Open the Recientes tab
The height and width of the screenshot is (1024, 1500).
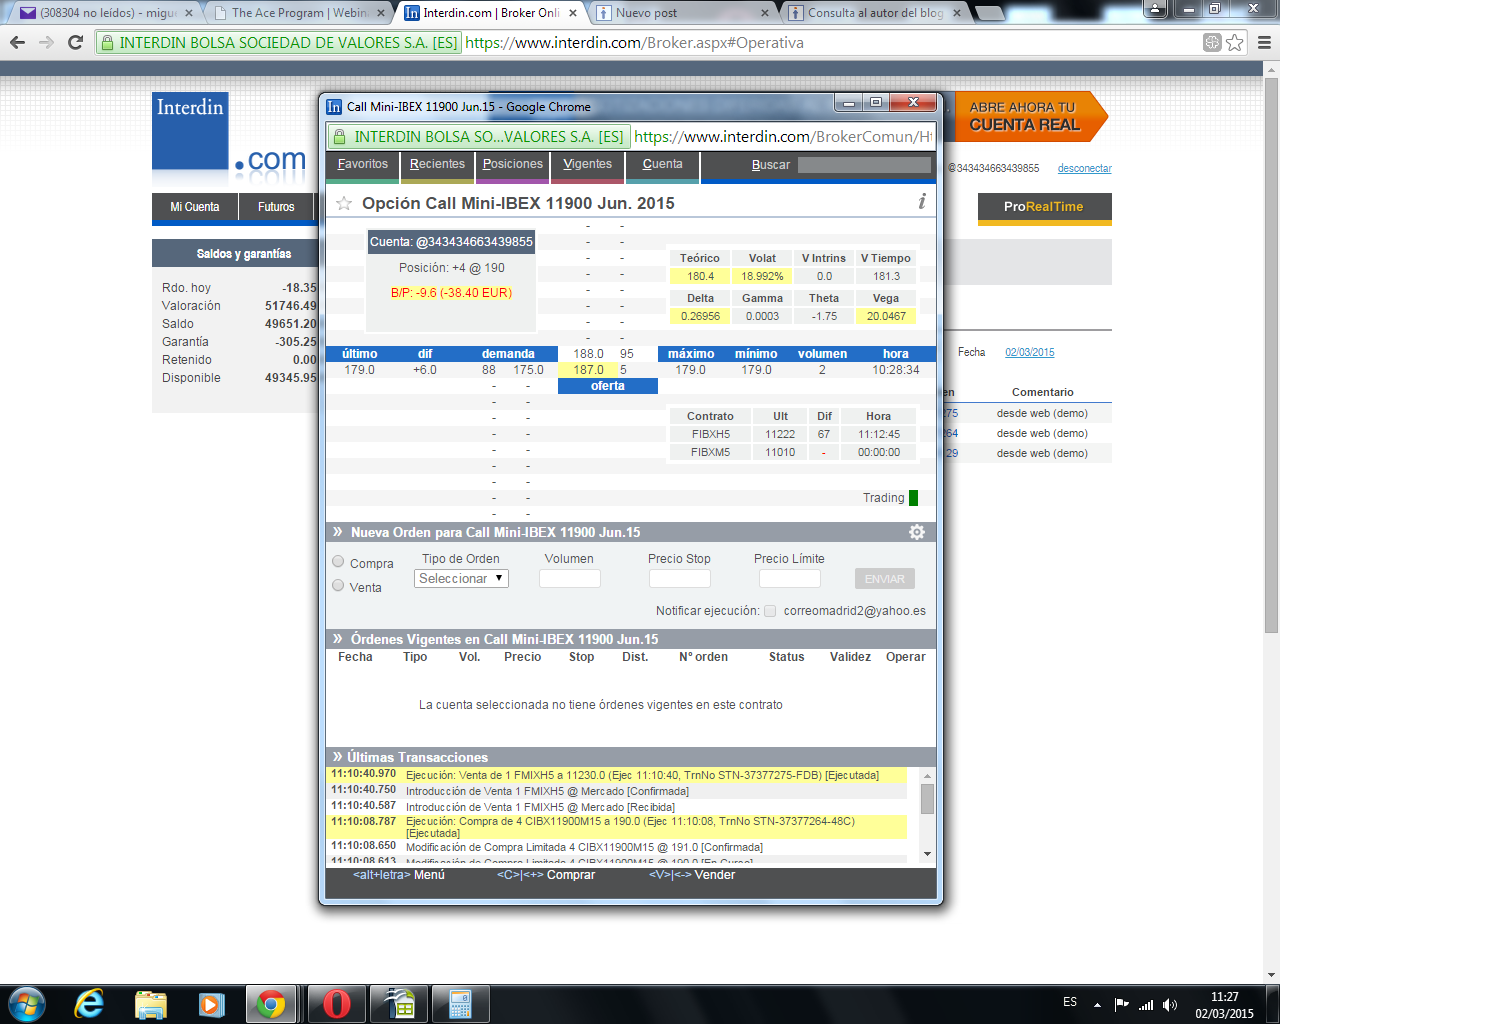click(x=437, y=165)
